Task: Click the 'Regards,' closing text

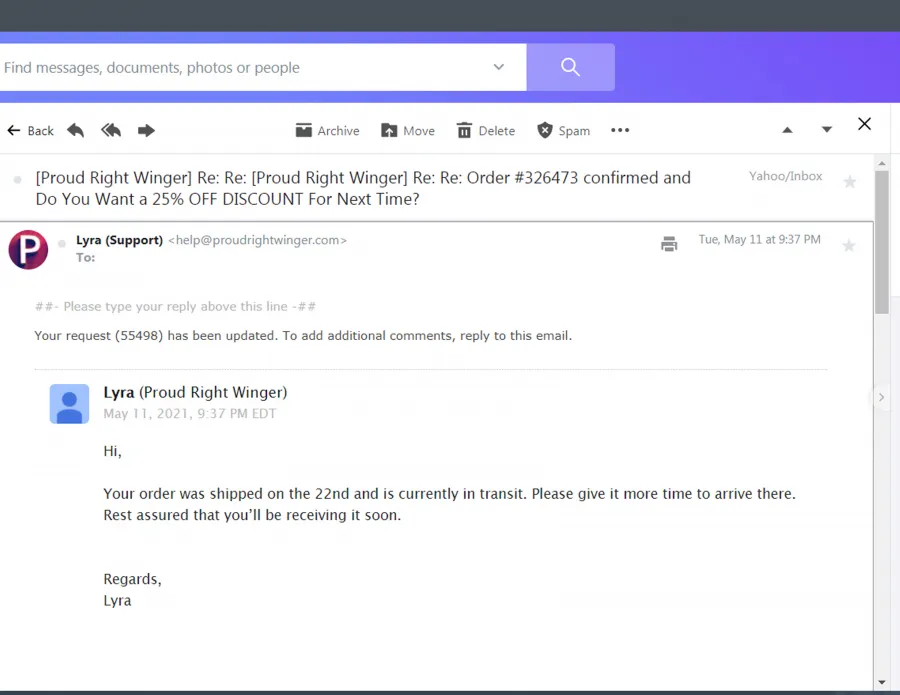Action: (x=133, y=579)
